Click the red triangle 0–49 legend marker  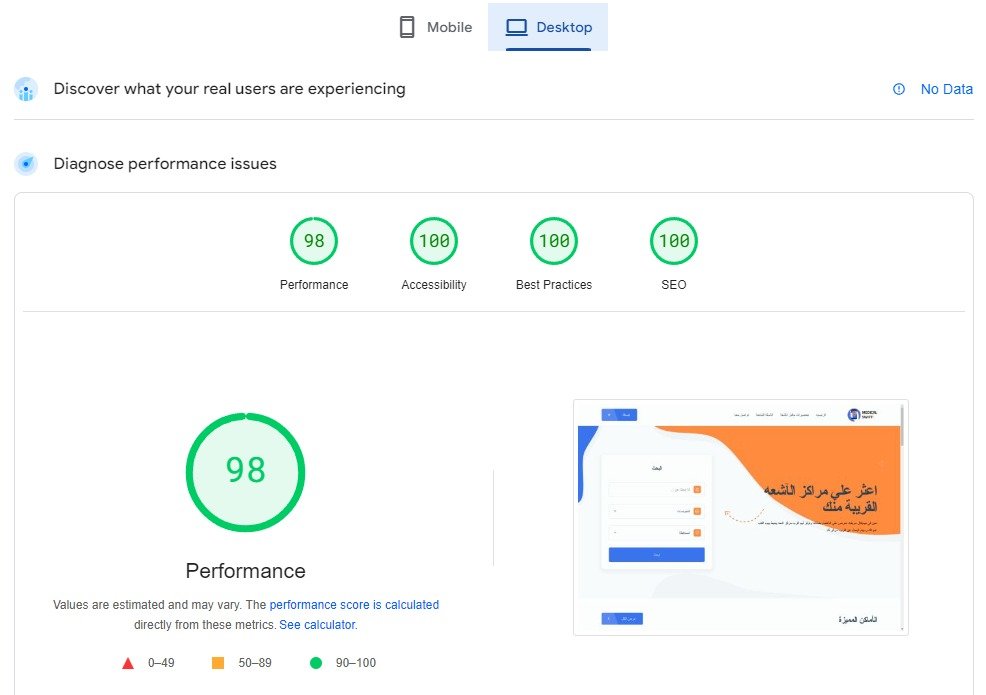128,663
